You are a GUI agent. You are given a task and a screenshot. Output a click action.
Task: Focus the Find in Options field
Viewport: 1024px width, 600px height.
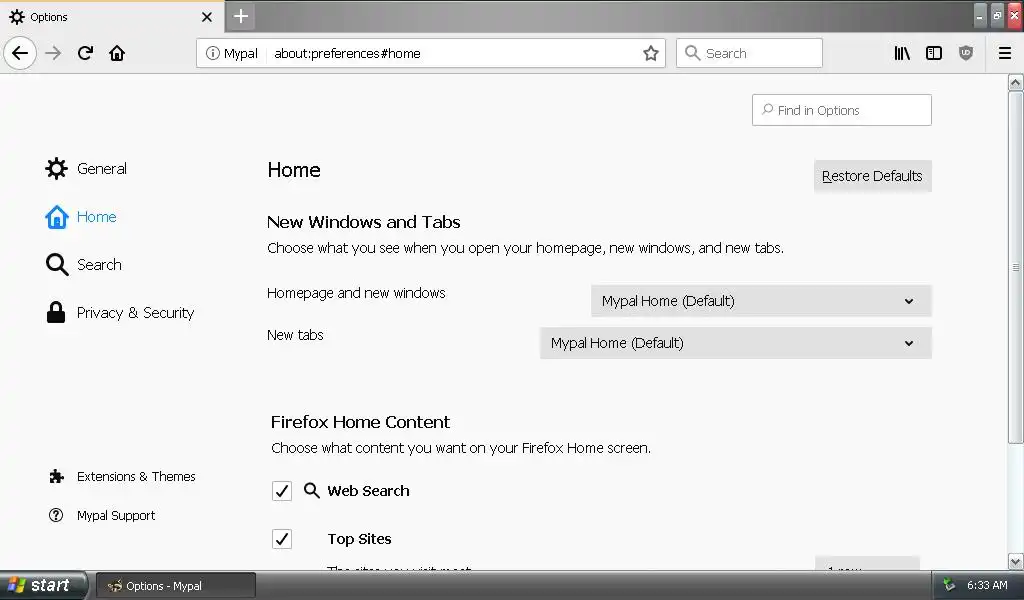pos(841,110)
